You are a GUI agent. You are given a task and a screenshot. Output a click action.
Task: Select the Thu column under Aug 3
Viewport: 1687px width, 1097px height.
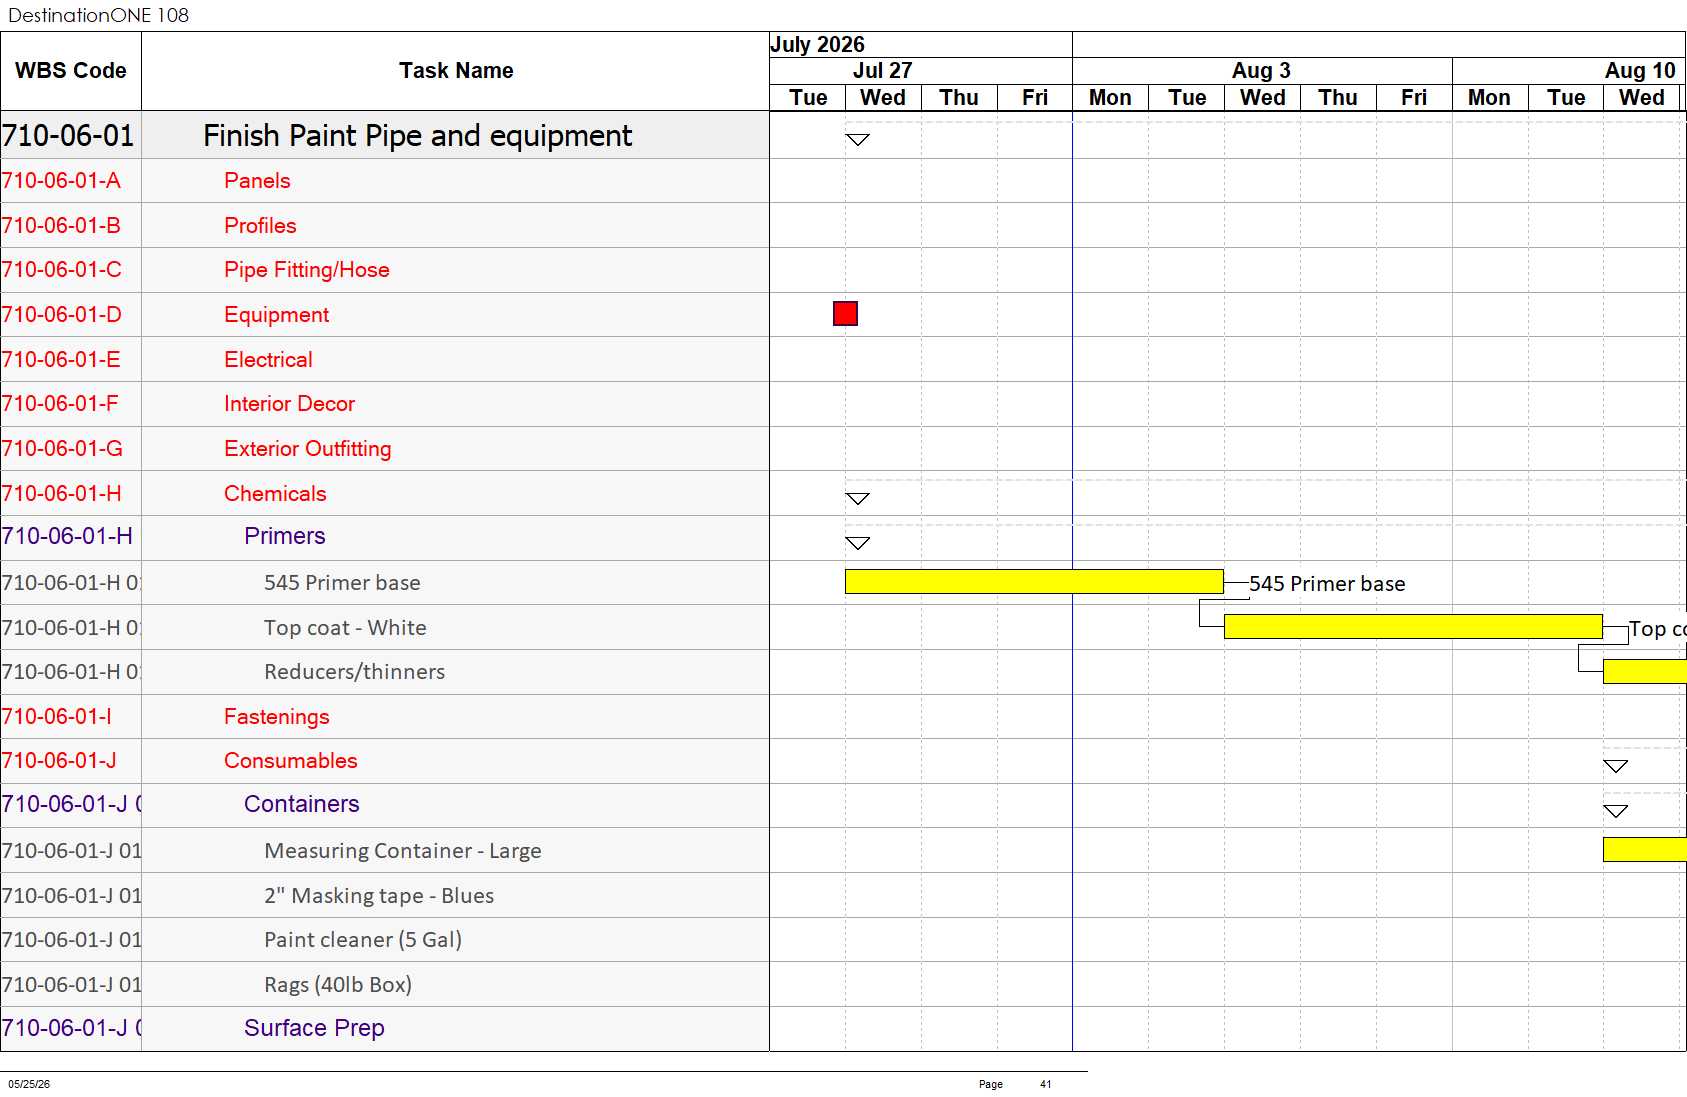point(1338,98)
